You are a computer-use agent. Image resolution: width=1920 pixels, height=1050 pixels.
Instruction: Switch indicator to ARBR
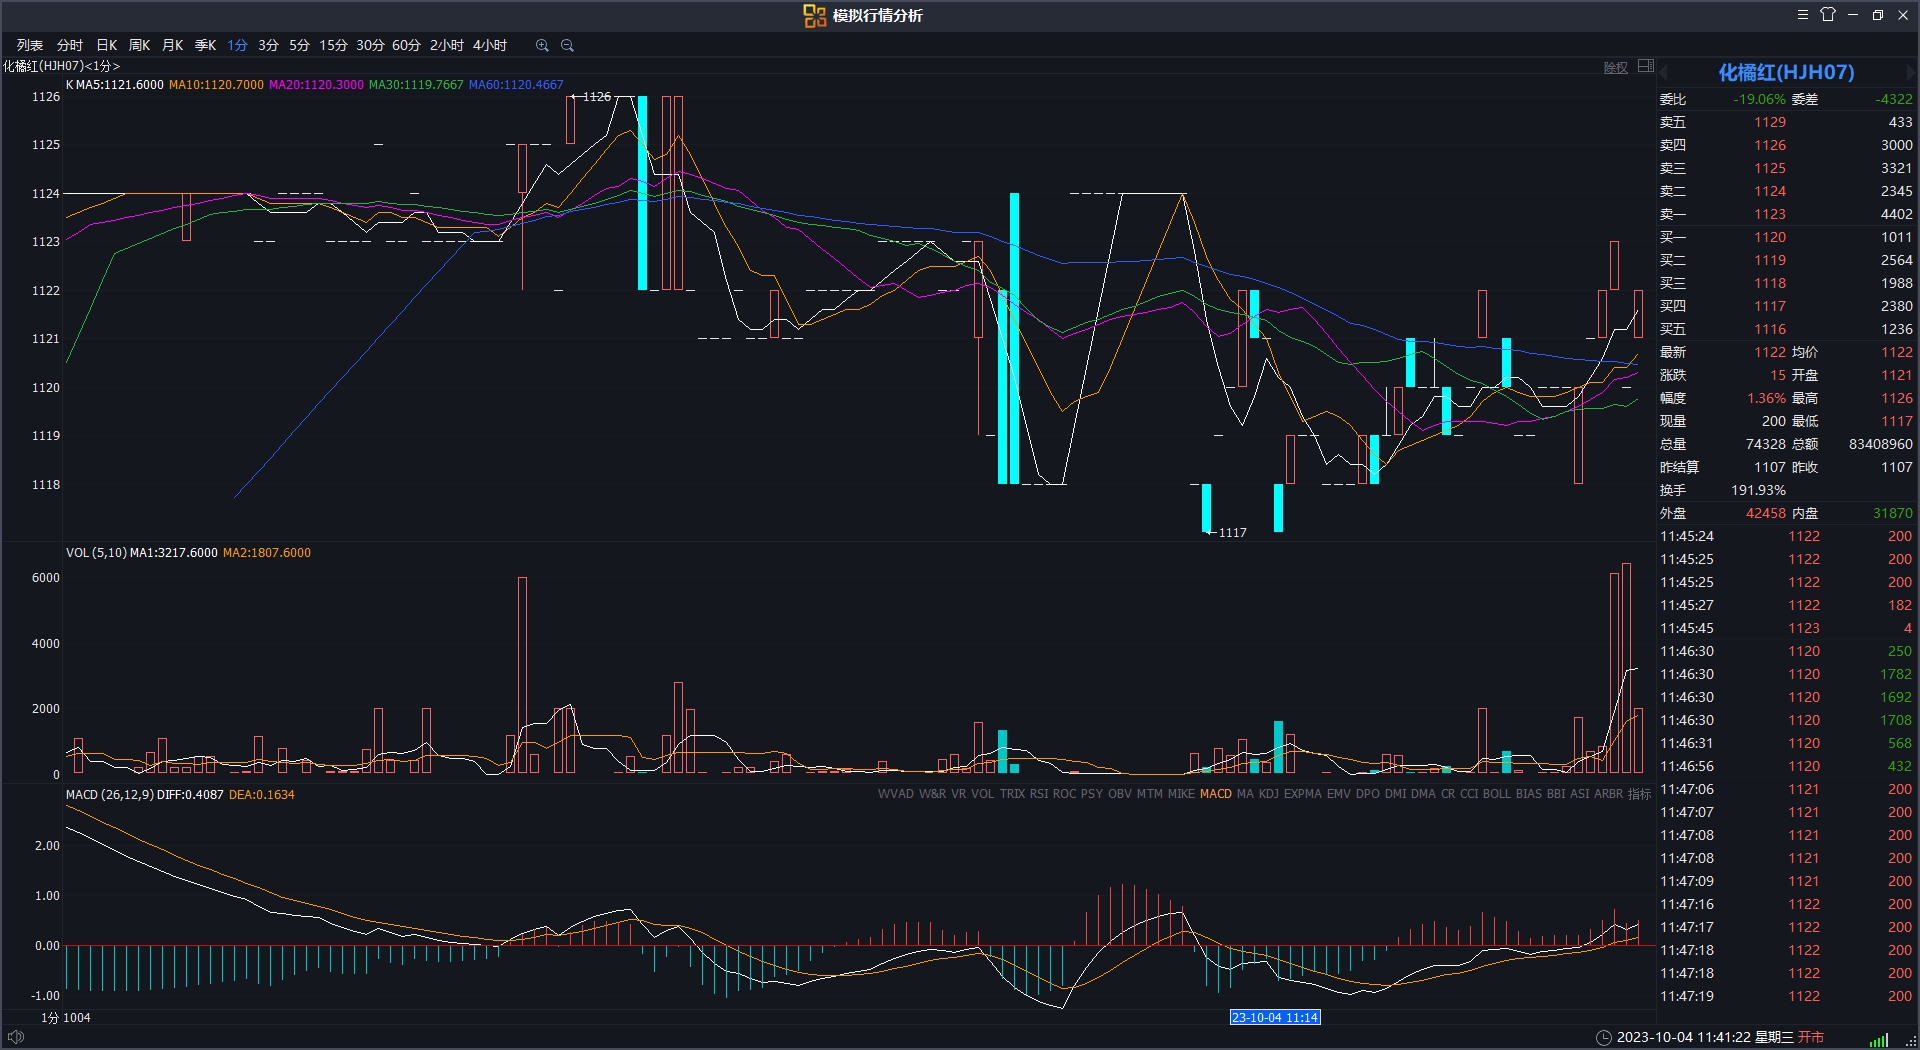tap(1608, 794)
